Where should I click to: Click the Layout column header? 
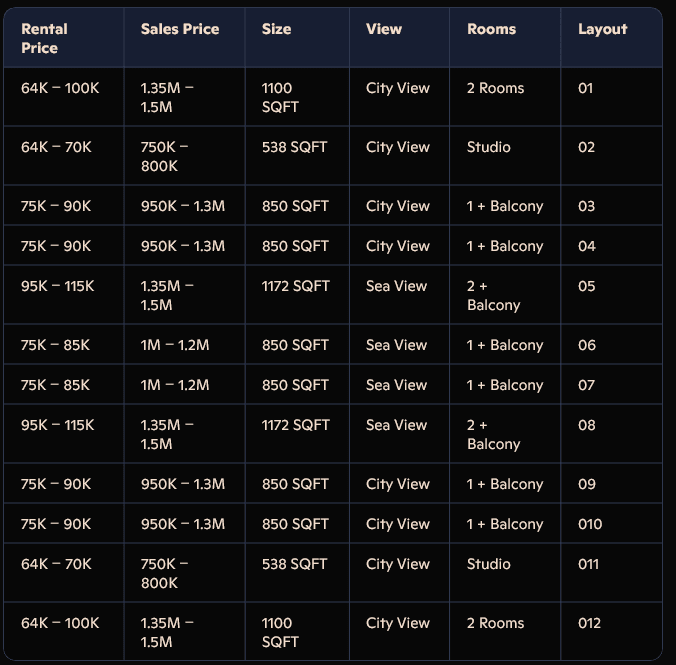pos(602,29)
